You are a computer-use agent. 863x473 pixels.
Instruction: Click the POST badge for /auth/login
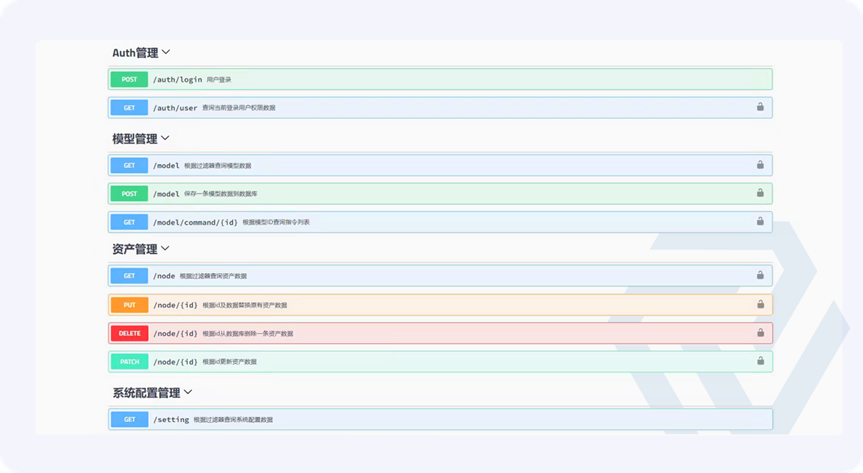(x=129, y=79)
